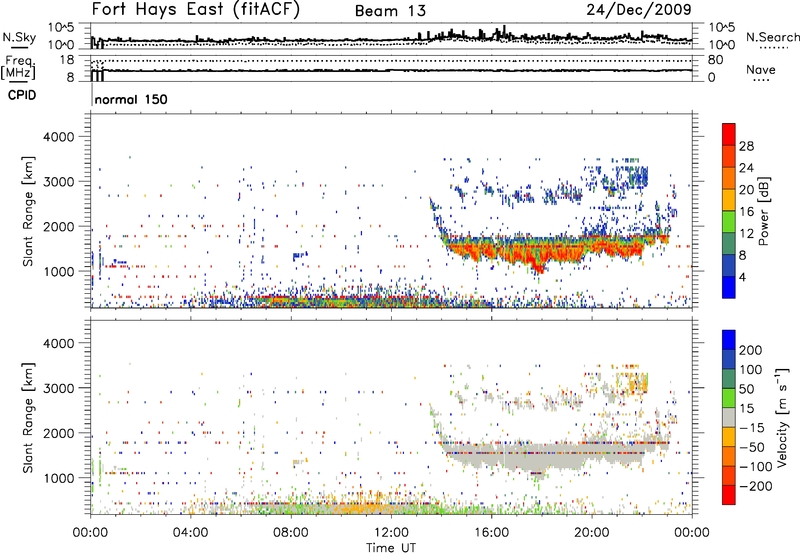Pick the gray ±15 segment of Velocity color bar

[x=729, y=417]
